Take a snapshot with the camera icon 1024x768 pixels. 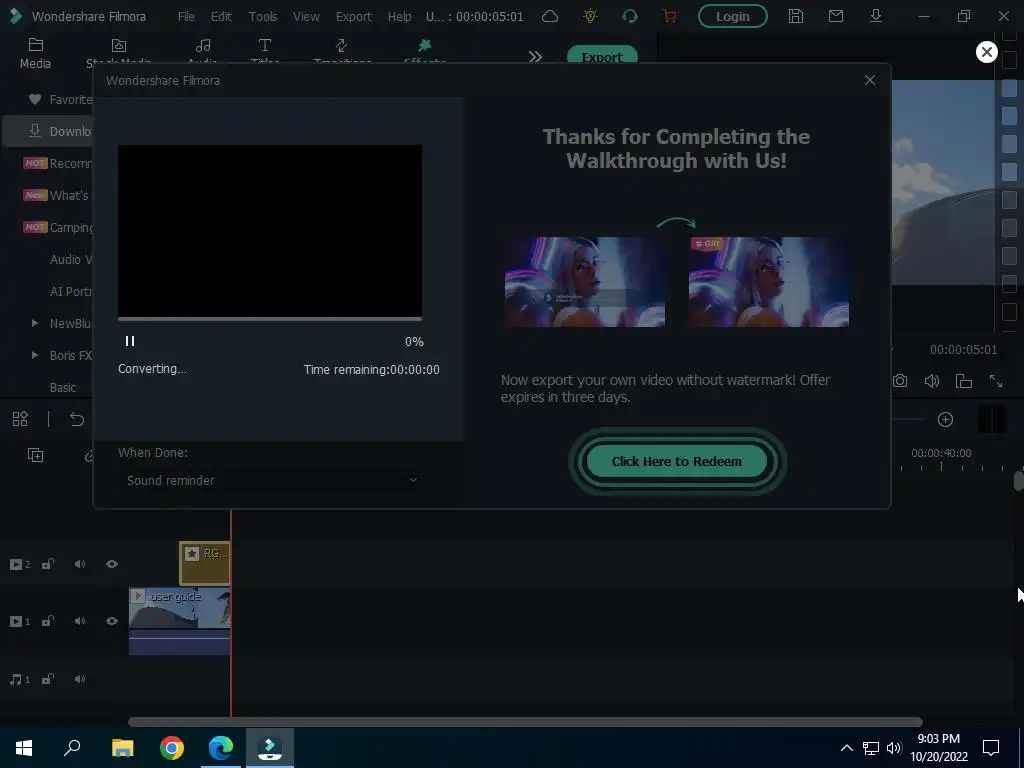click(x=900, y=381)
